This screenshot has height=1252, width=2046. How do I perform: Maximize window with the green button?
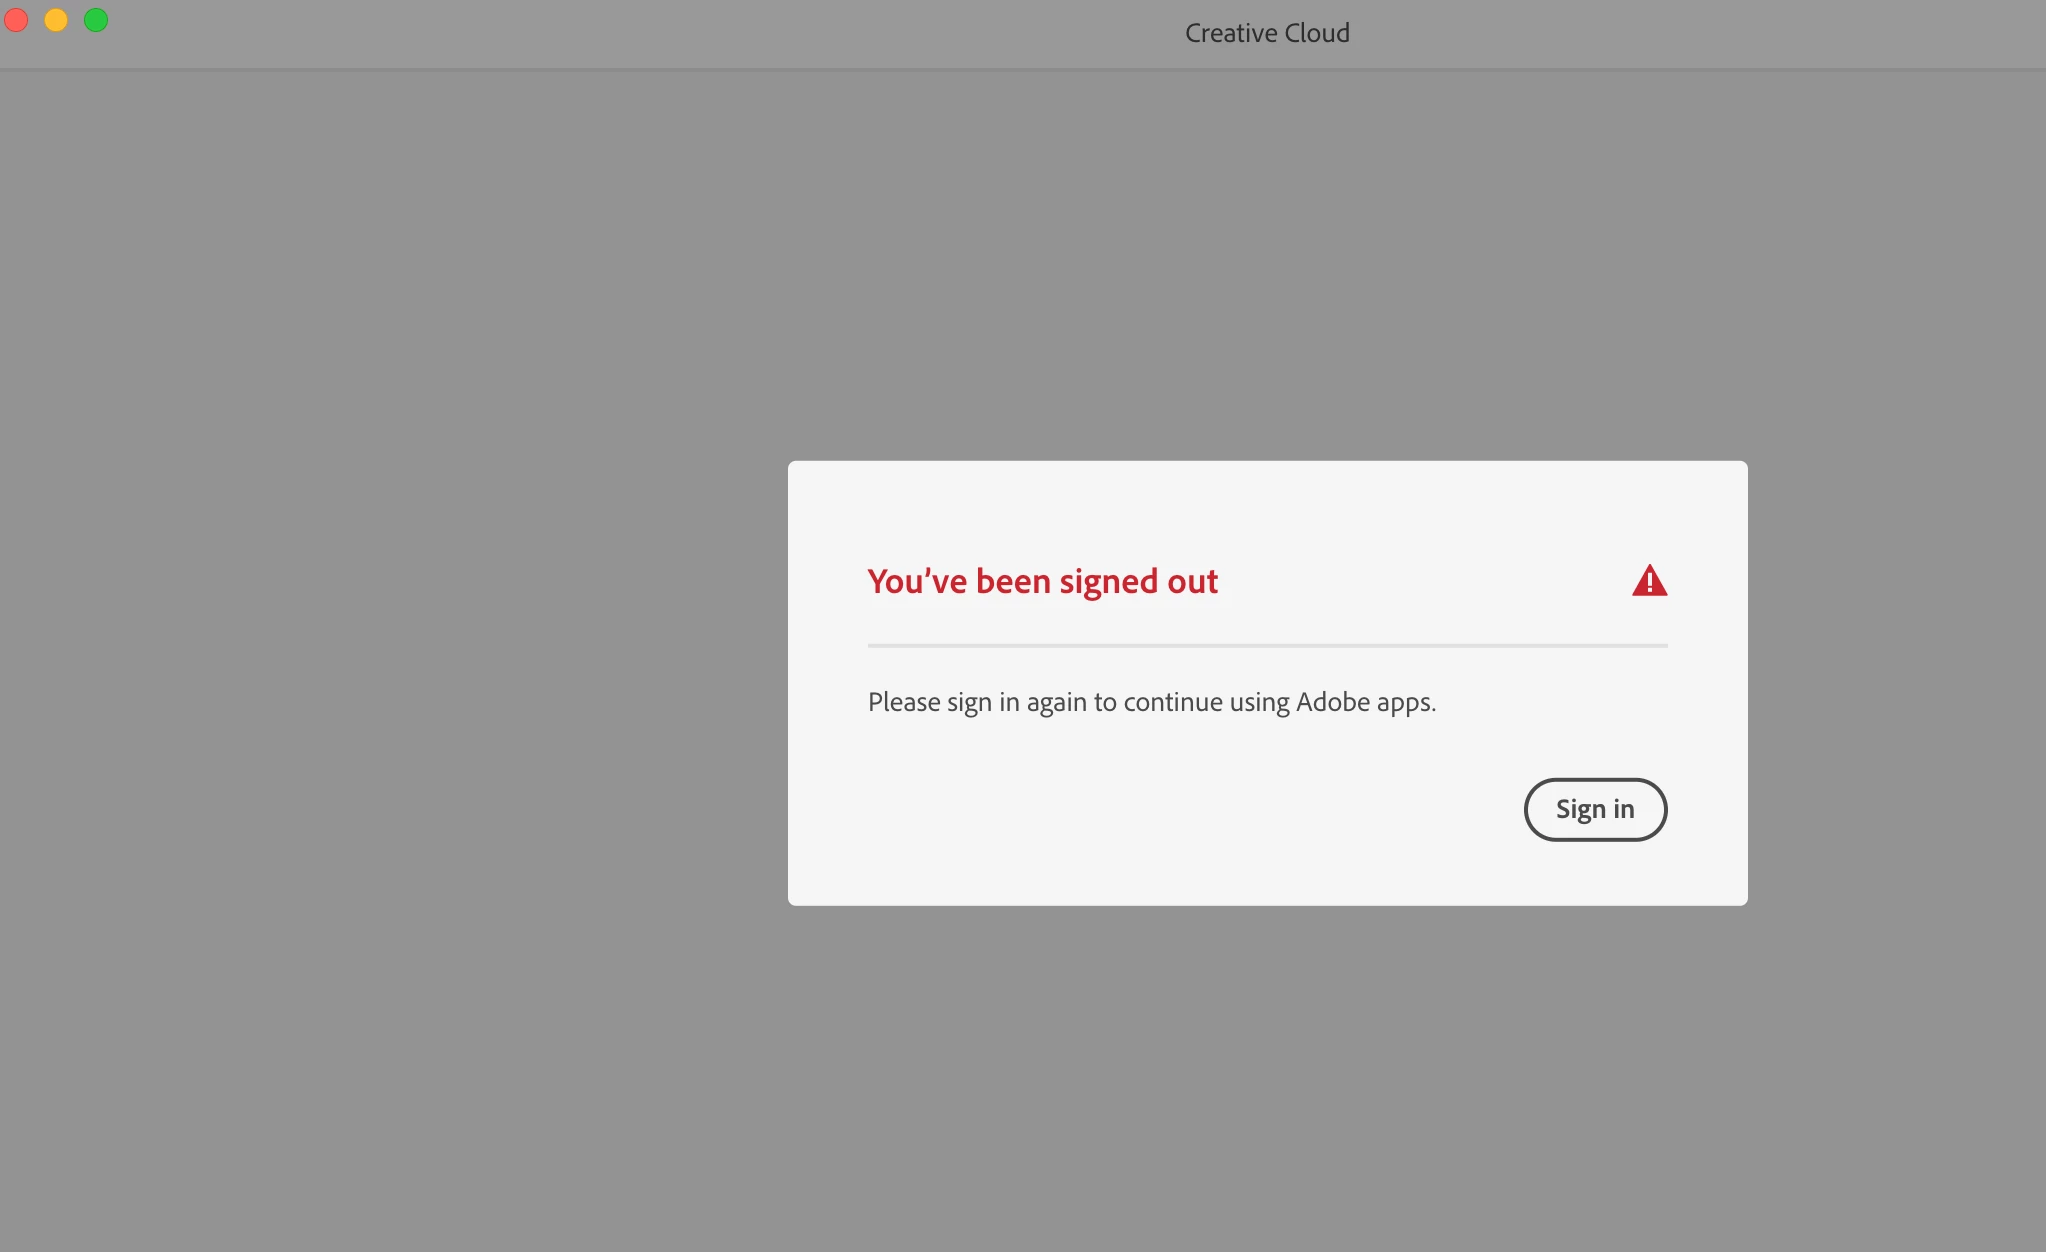pos(96,20)
